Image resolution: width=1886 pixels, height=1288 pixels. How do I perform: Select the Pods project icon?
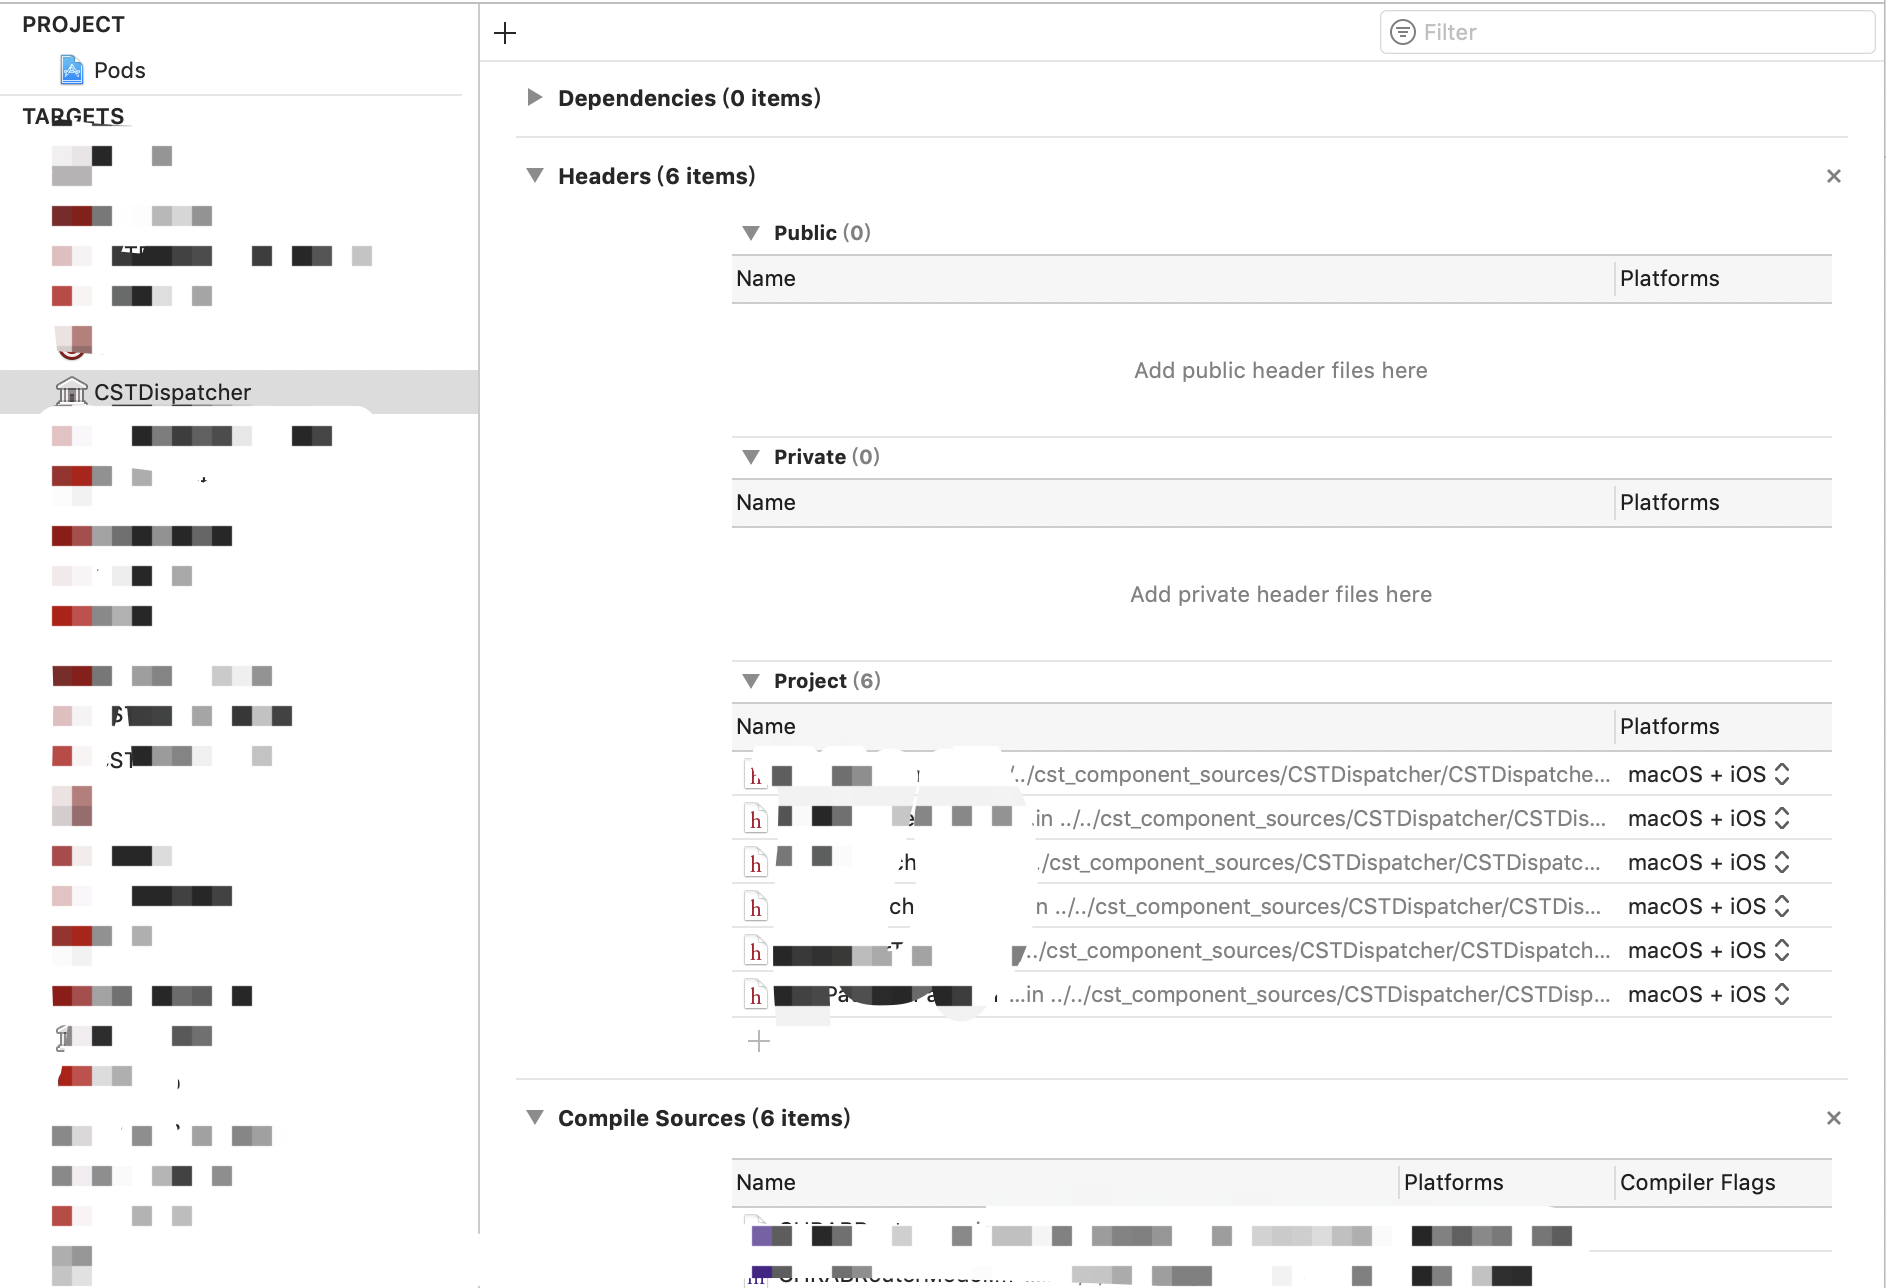(70, 70)
